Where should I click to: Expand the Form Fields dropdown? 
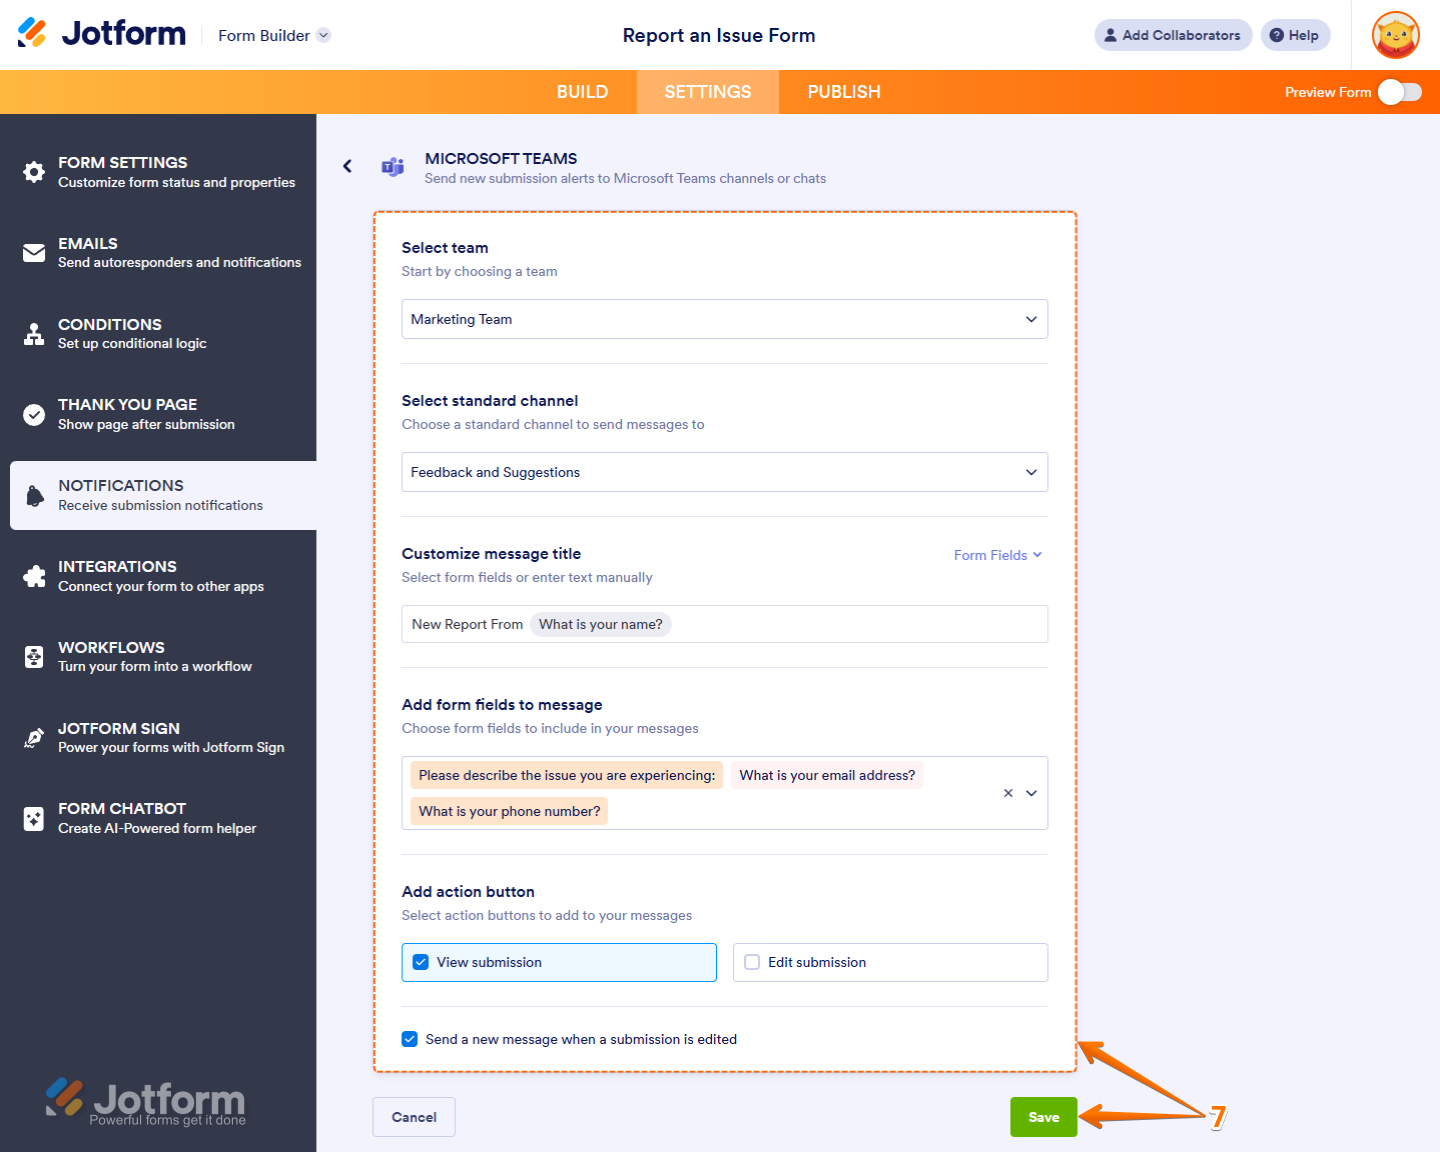[997, 555]
